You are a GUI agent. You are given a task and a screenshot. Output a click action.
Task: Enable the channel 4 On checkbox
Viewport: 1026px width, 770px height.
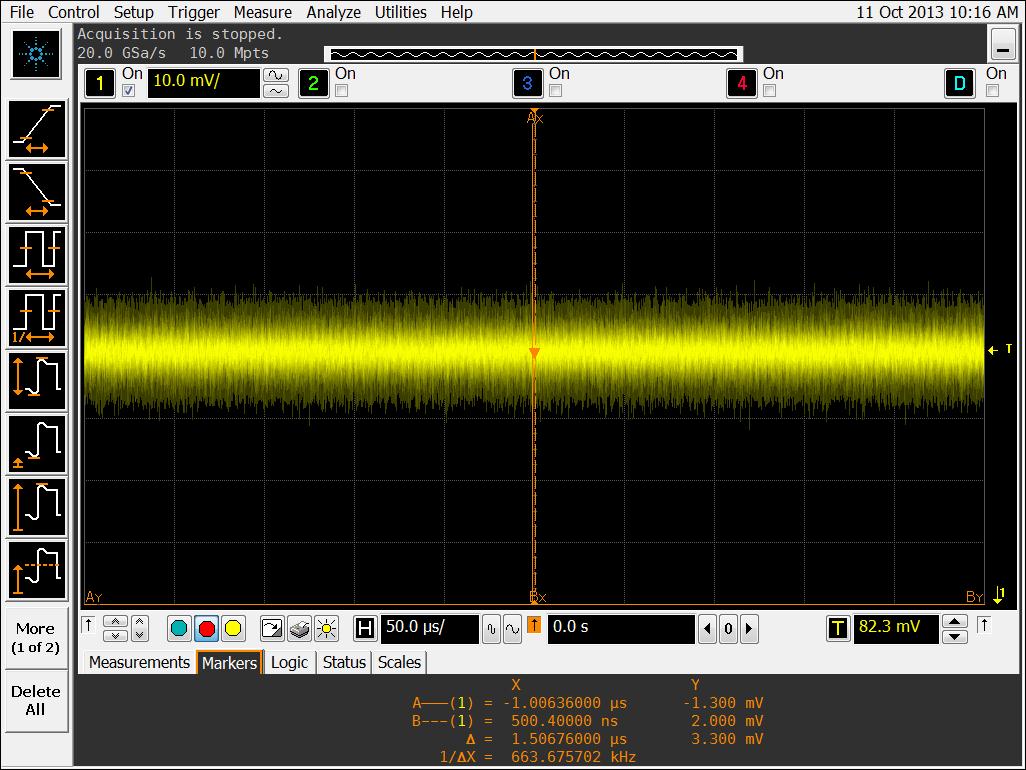pyautogui.click(x=770, y=91)
